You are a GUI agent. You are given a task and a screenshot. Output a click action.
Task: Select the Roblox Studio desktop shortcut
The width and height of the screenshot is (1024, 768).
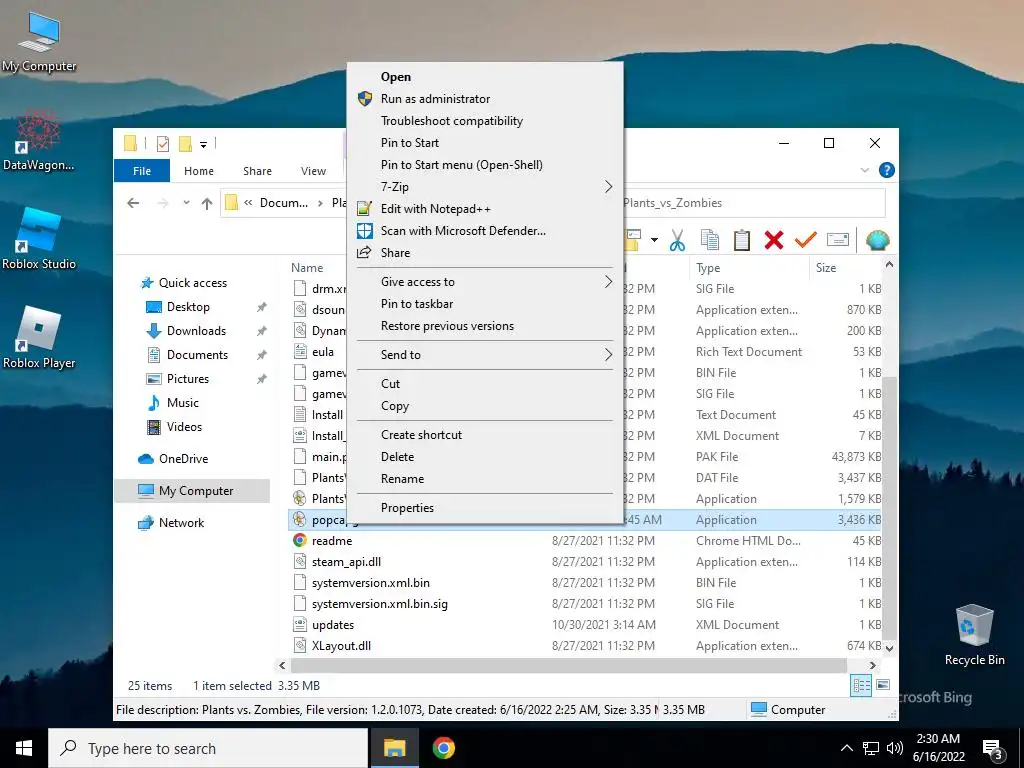(x=39, y=238)
